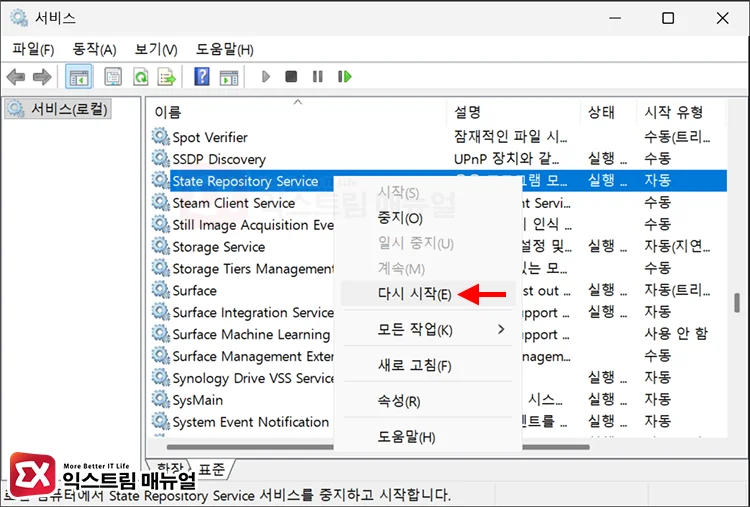Click the 사용 안 함 startup type cell
The height and width of the screenshot is (507, 750).
[x=675, y=333]
